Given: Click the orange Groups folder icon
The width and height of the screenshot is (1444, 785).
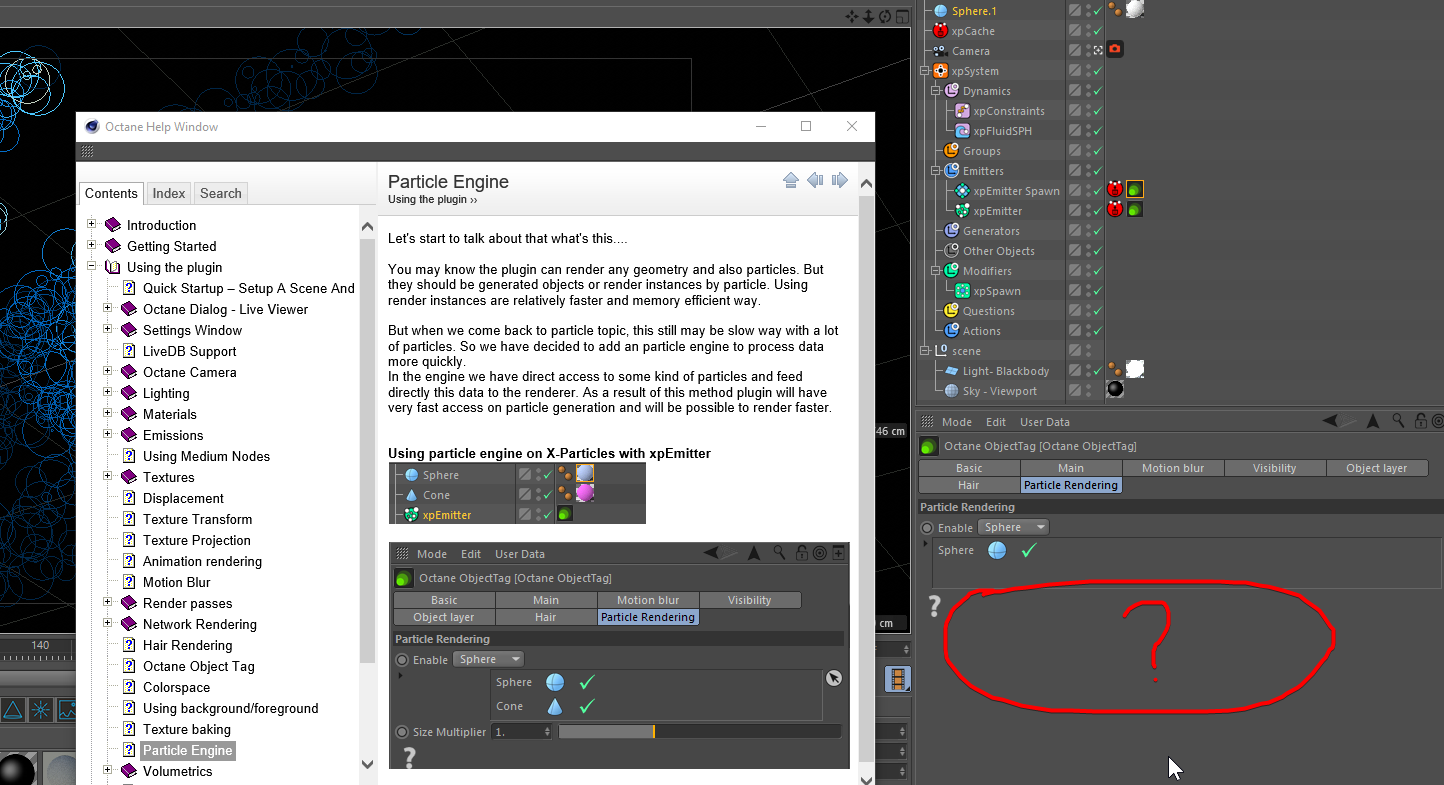Looking at the screenshot, I should [951, 151].
